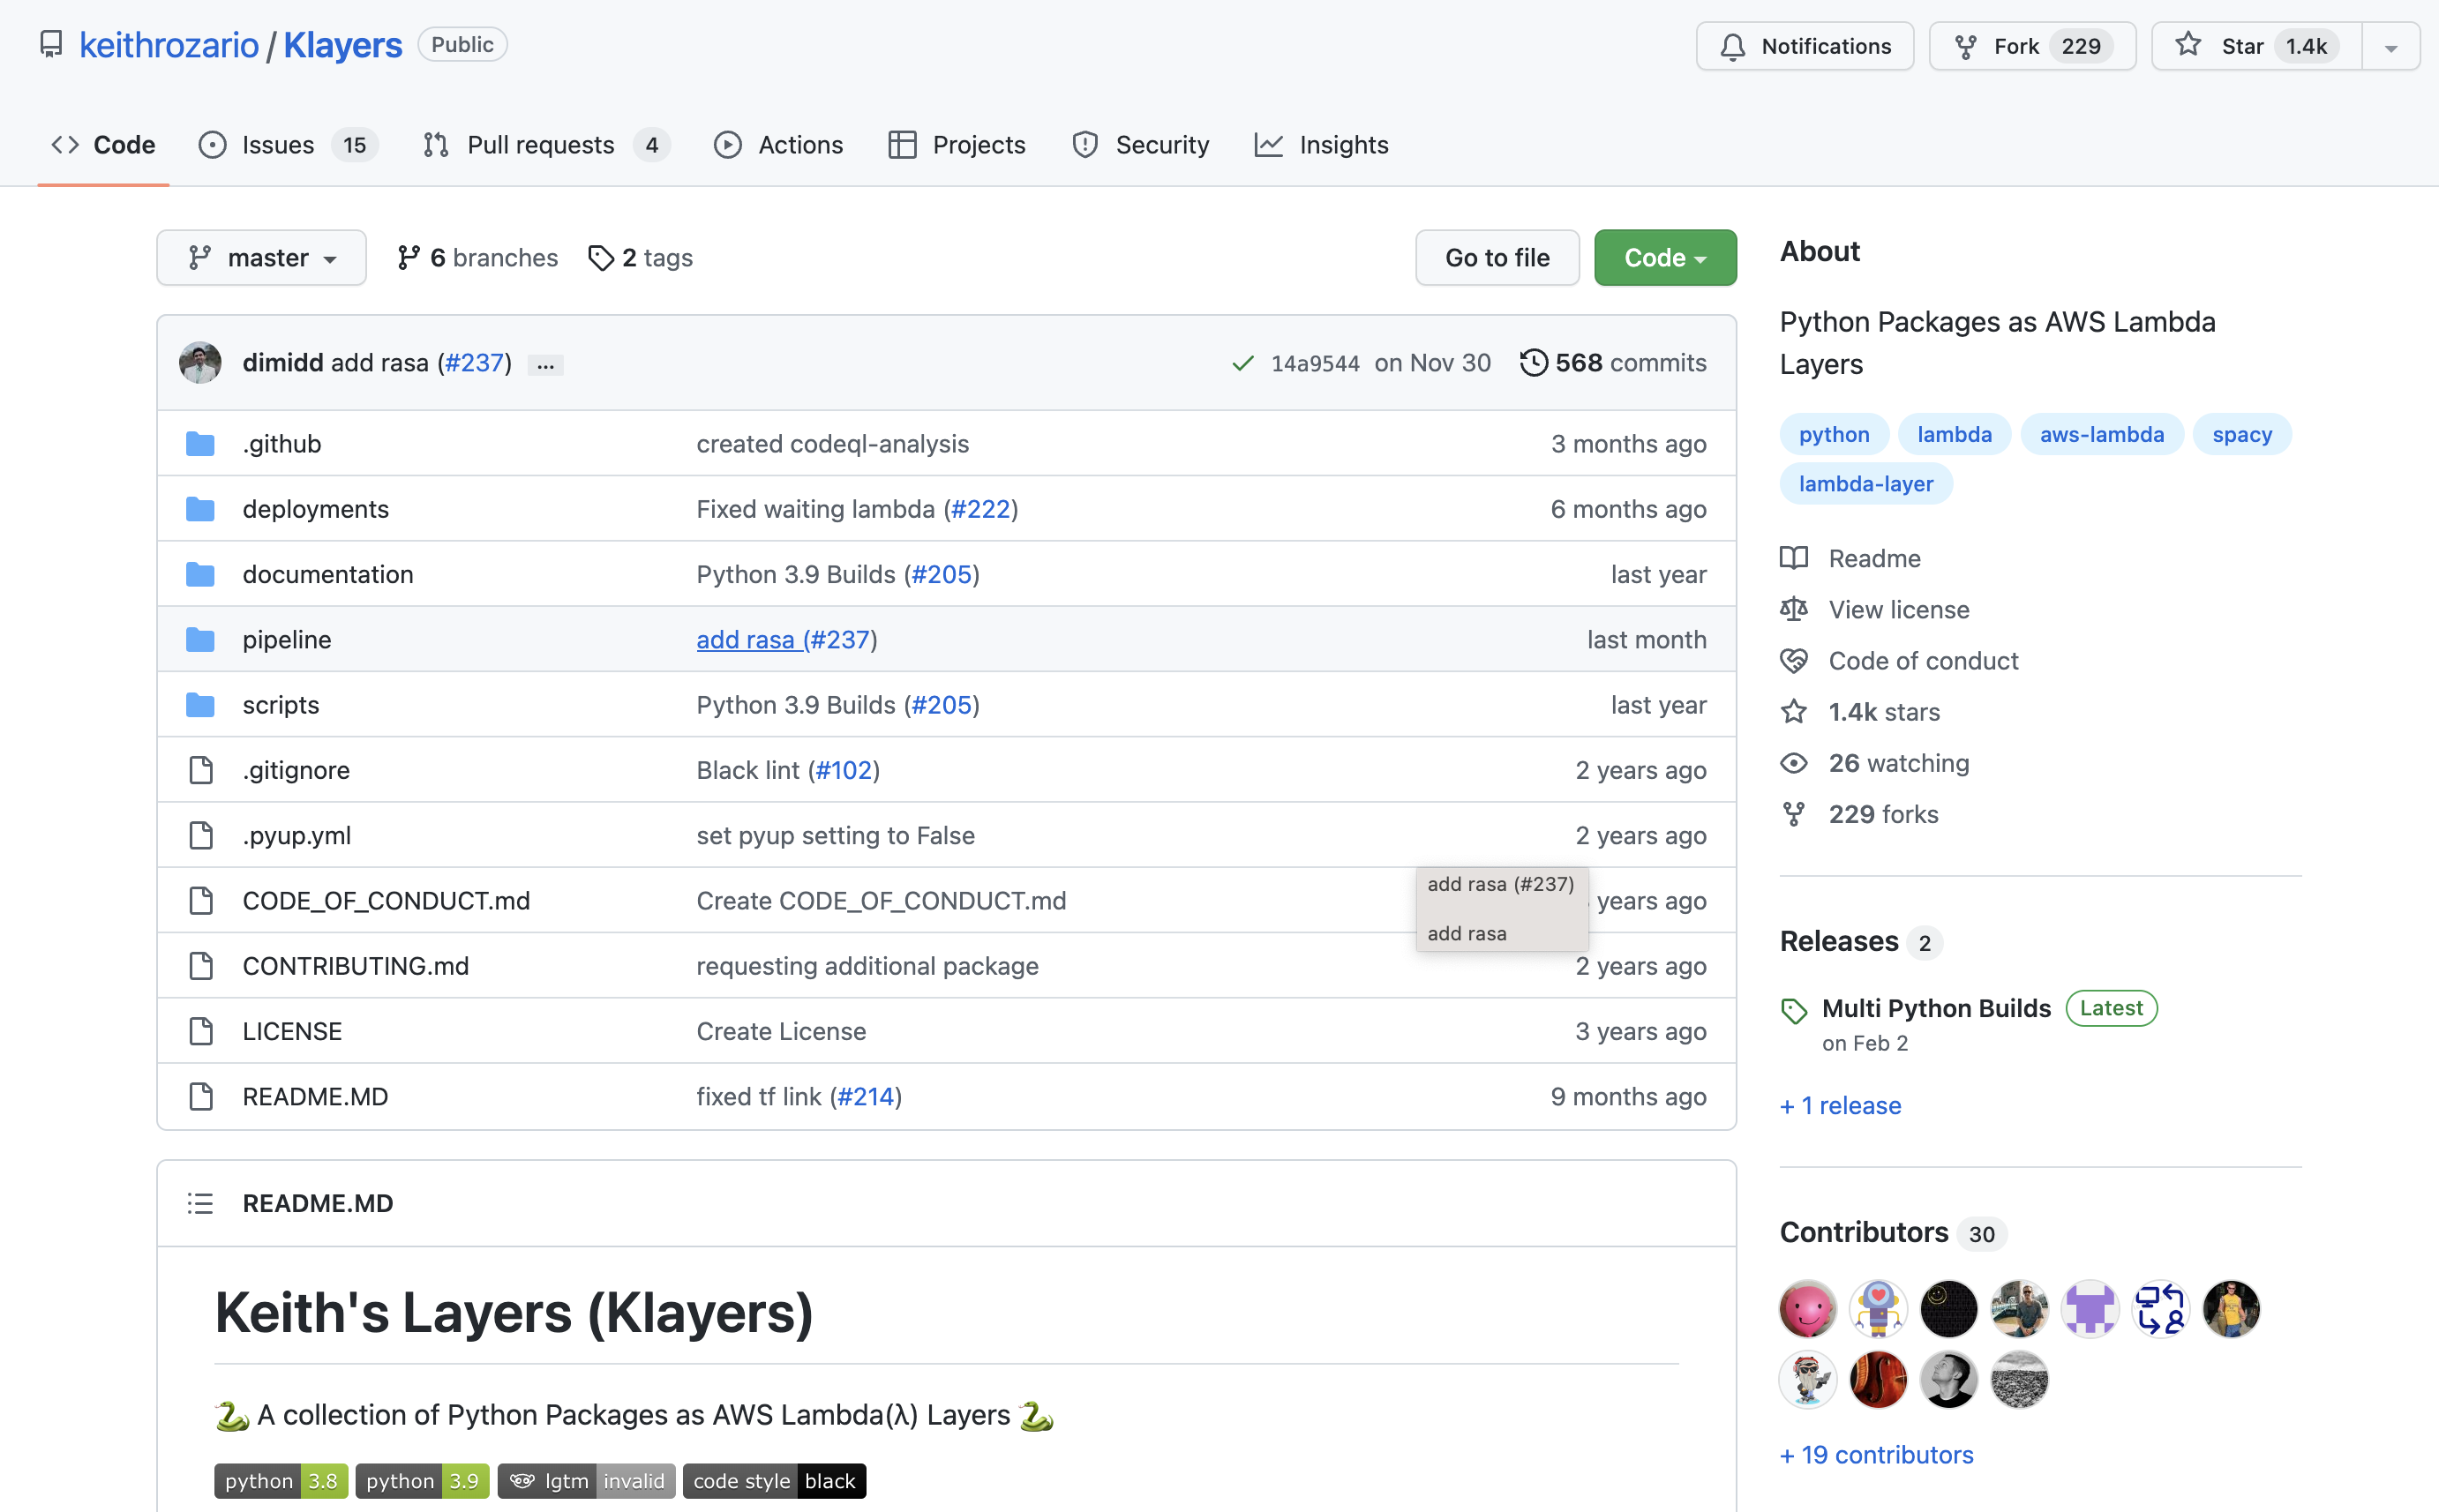The height and width of the screenshot is (1512, 2439).
Task: Open the README table of contents list icon
Action: tap(200, 1203)
